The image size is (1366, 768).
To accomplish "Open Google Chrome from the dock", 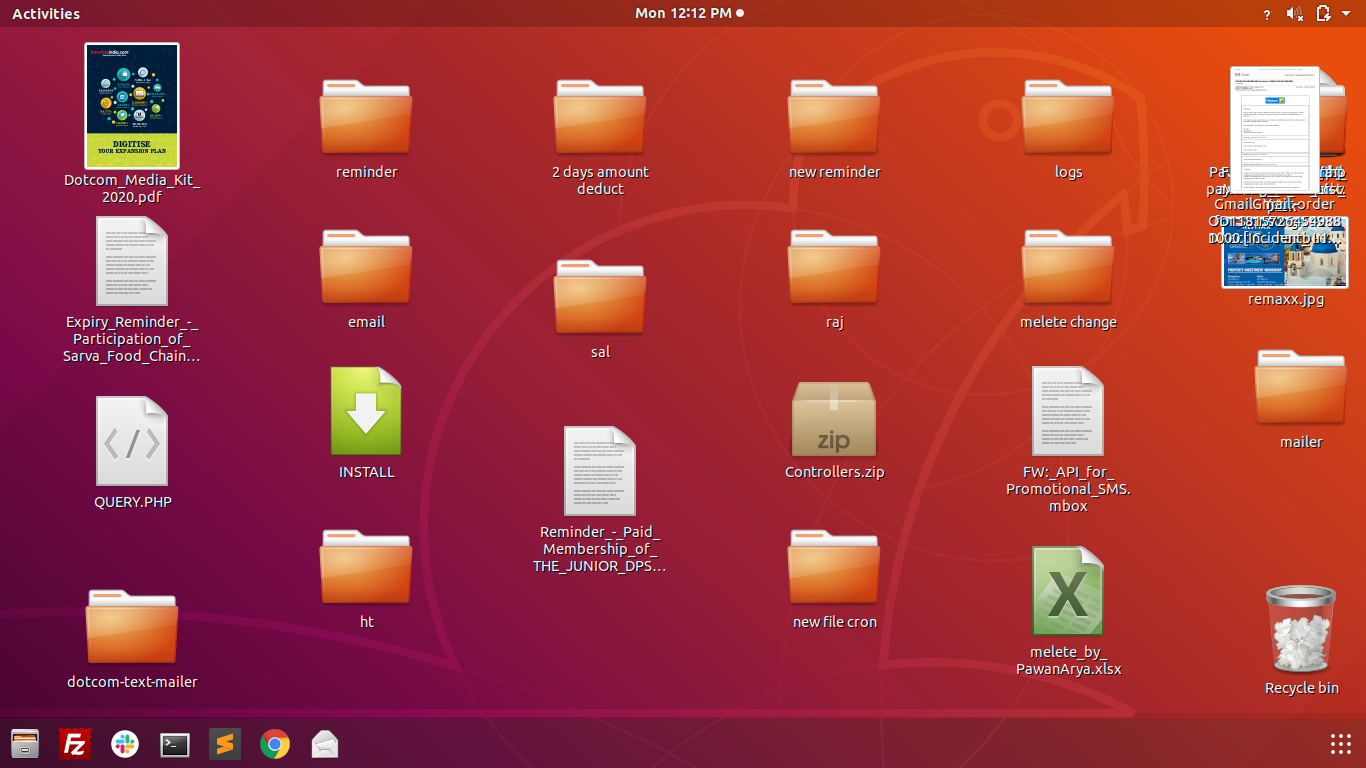I will pos(275,744).
